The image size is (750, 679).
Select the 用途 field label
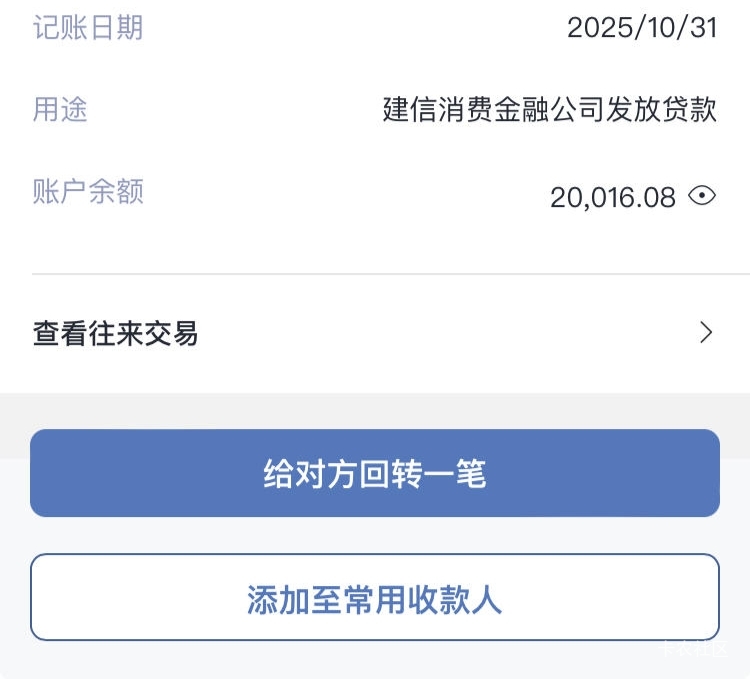click(60, 109)
